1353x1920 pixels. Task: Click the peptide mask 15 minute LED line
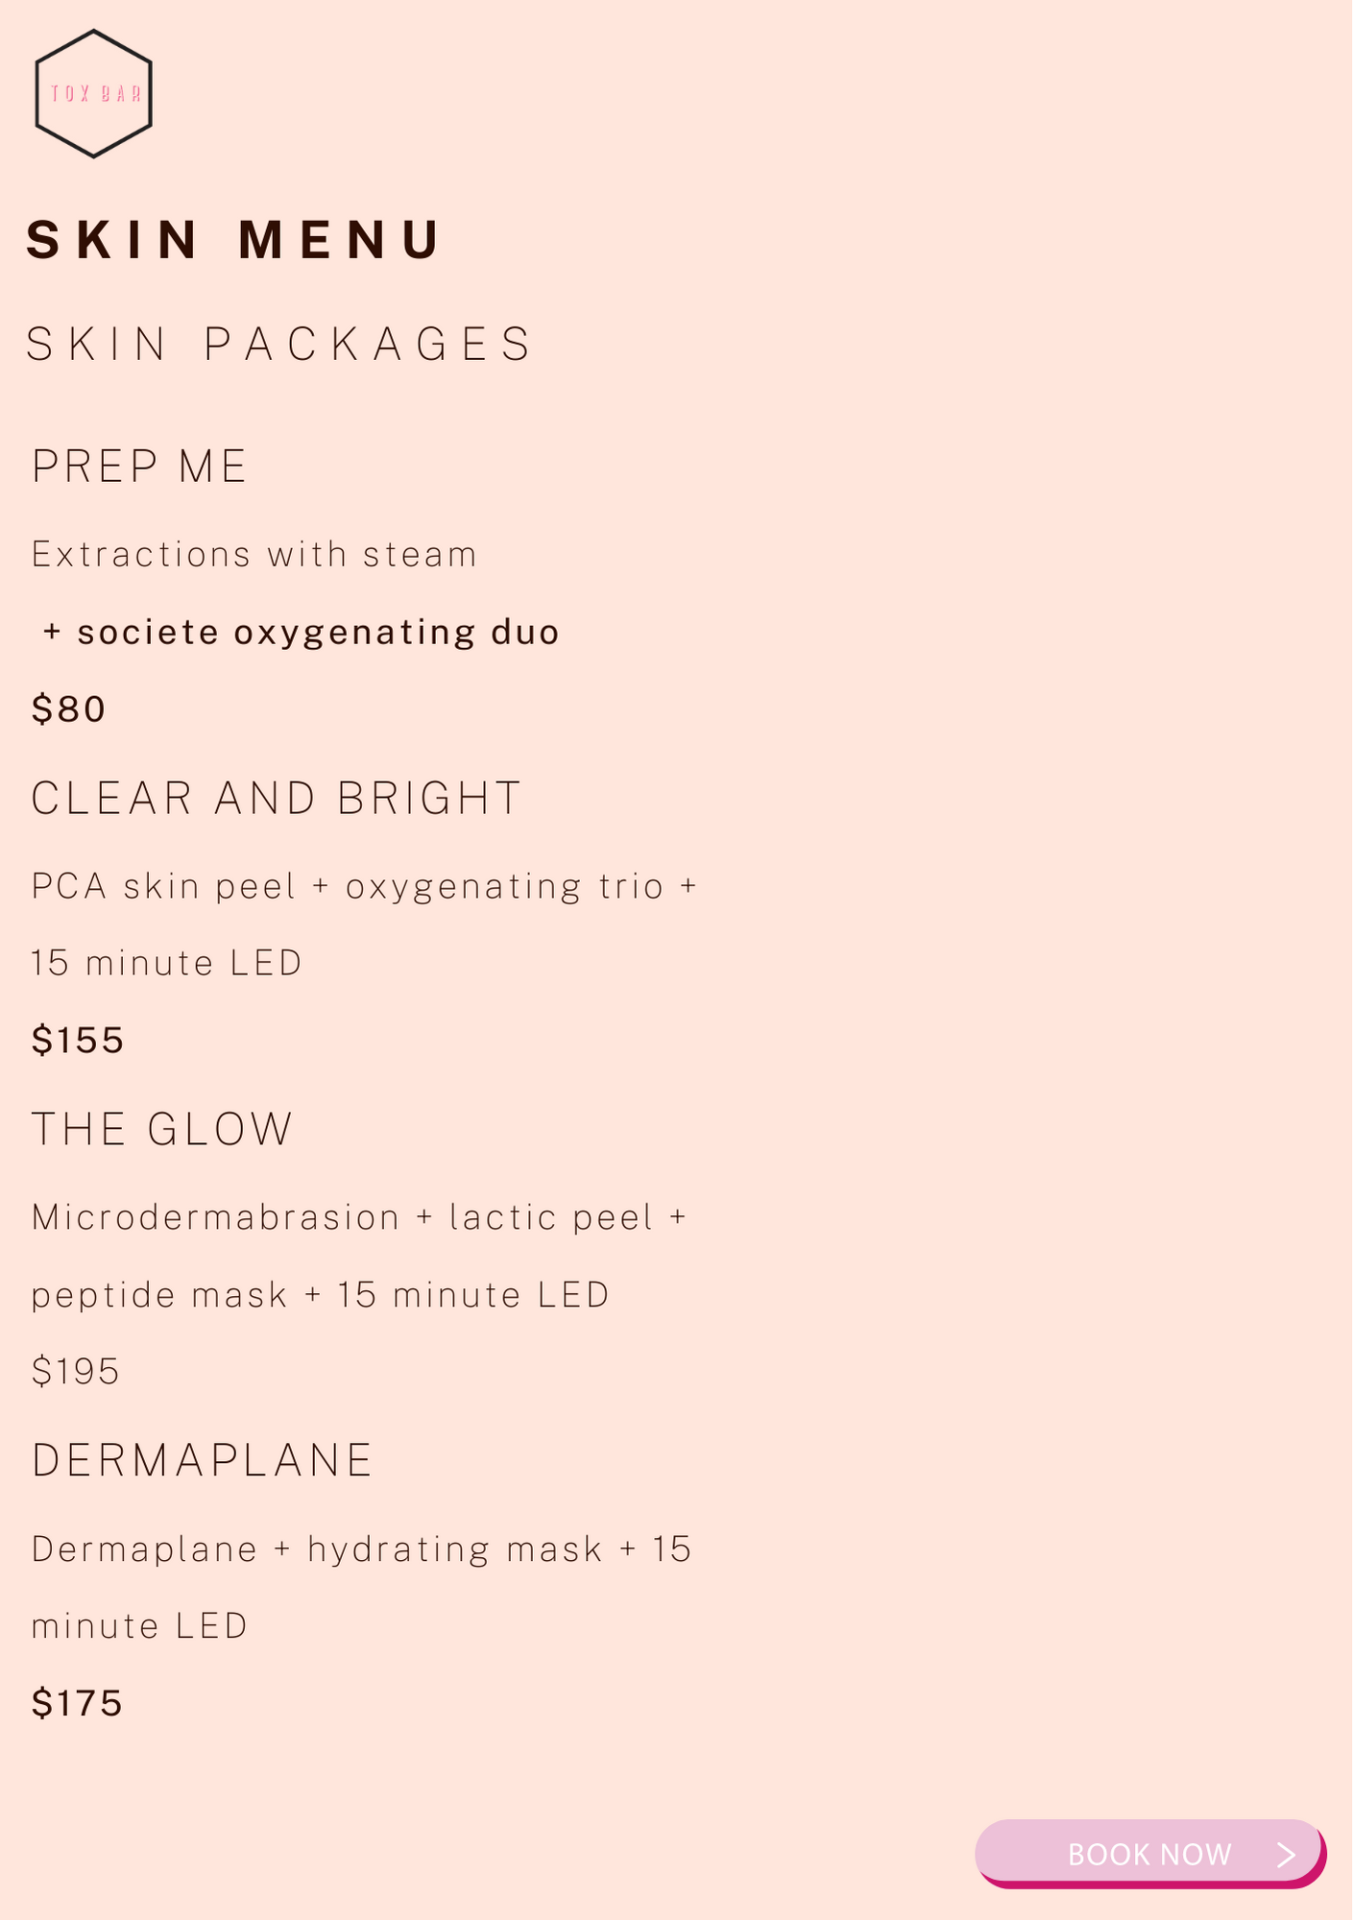pyautogui.click(x=320, y=1295)
